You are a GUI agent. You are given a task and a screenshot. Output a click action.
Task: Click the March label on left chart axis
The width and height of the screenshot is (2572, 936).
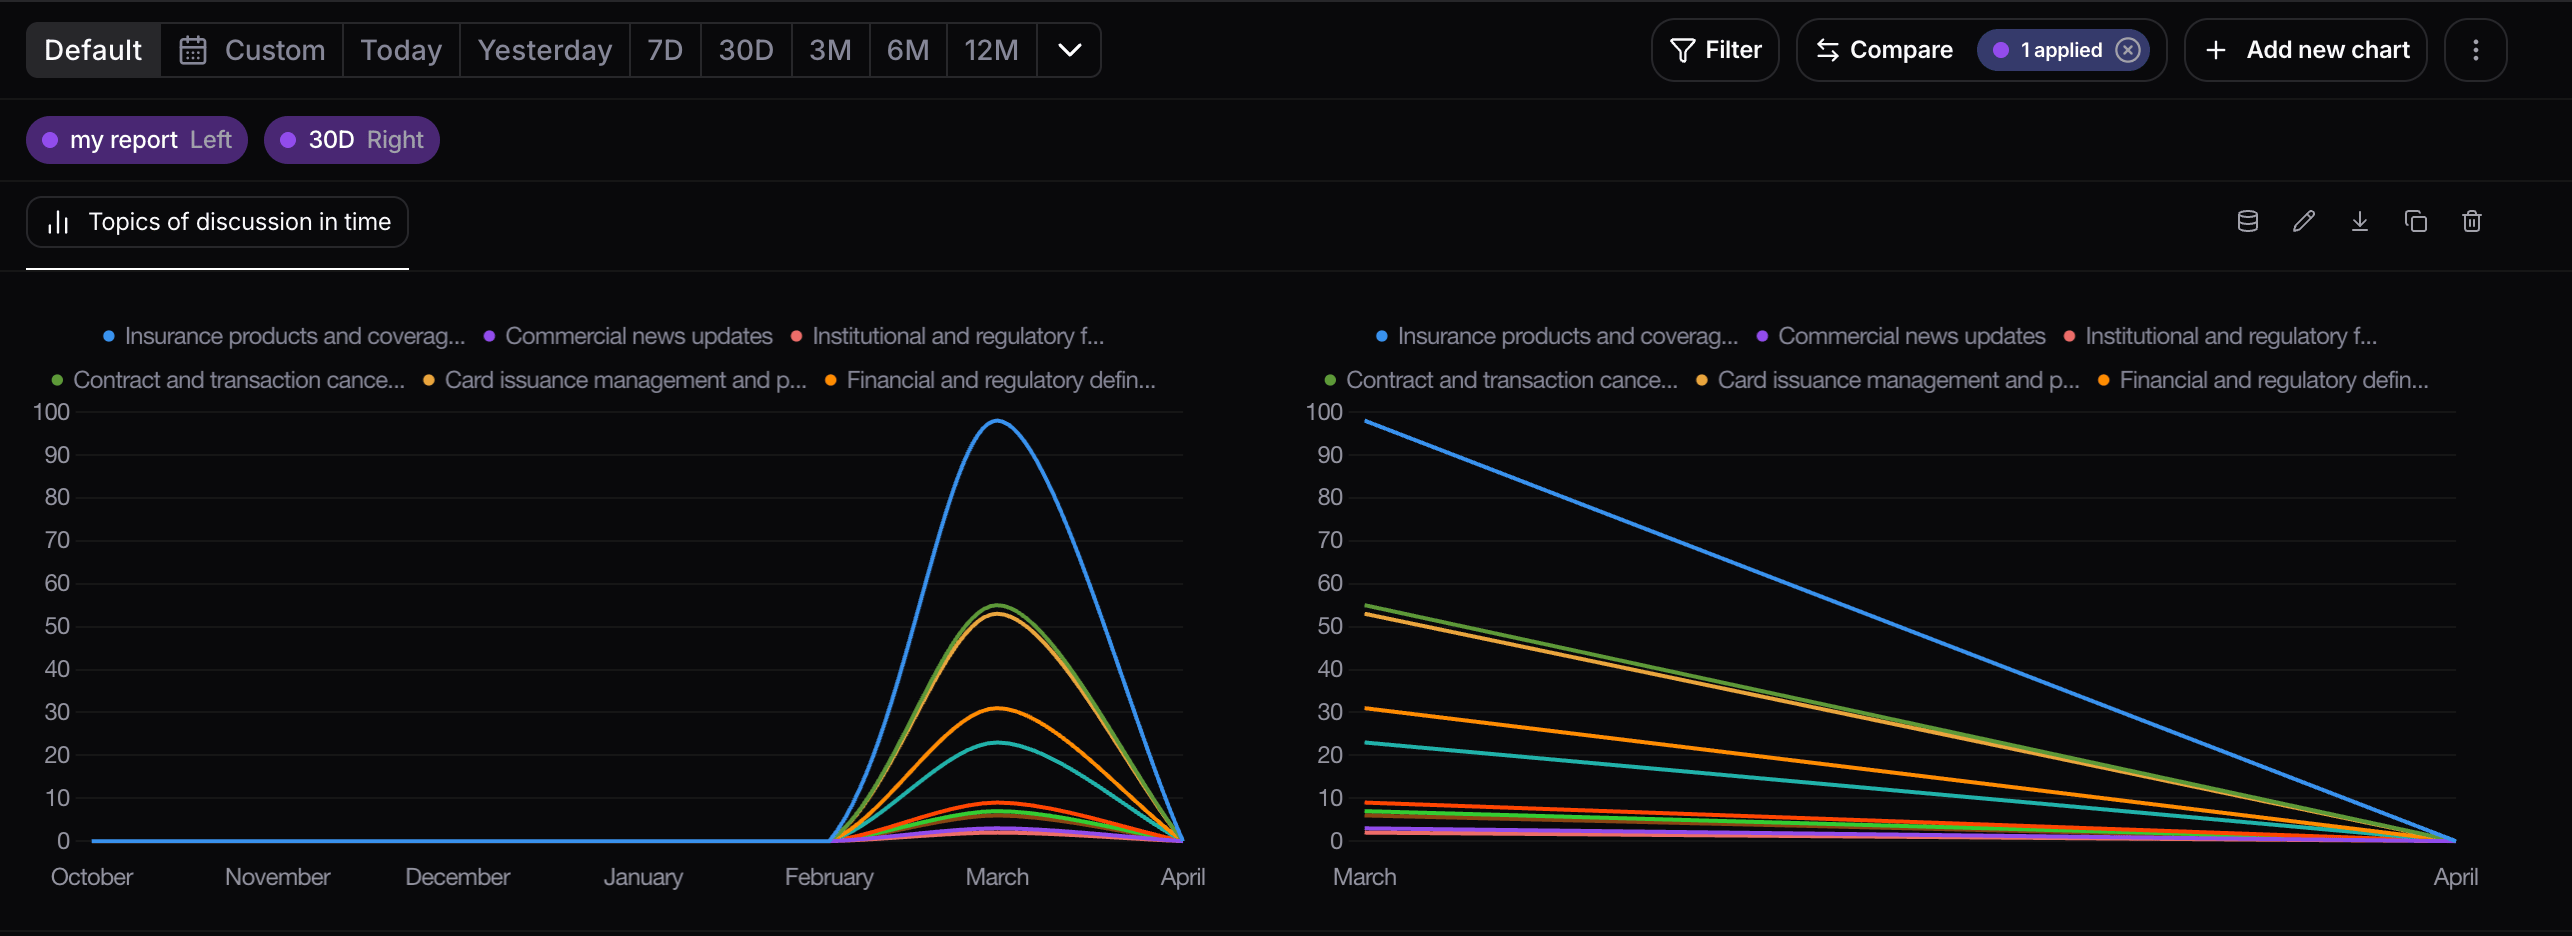pyautogui.click(x=997, y=877)
